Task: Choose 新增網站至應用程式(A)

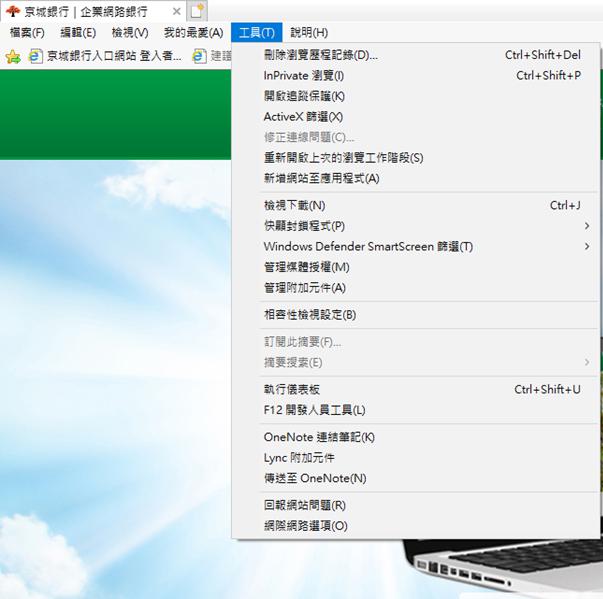Action: [x=416, y=178]
